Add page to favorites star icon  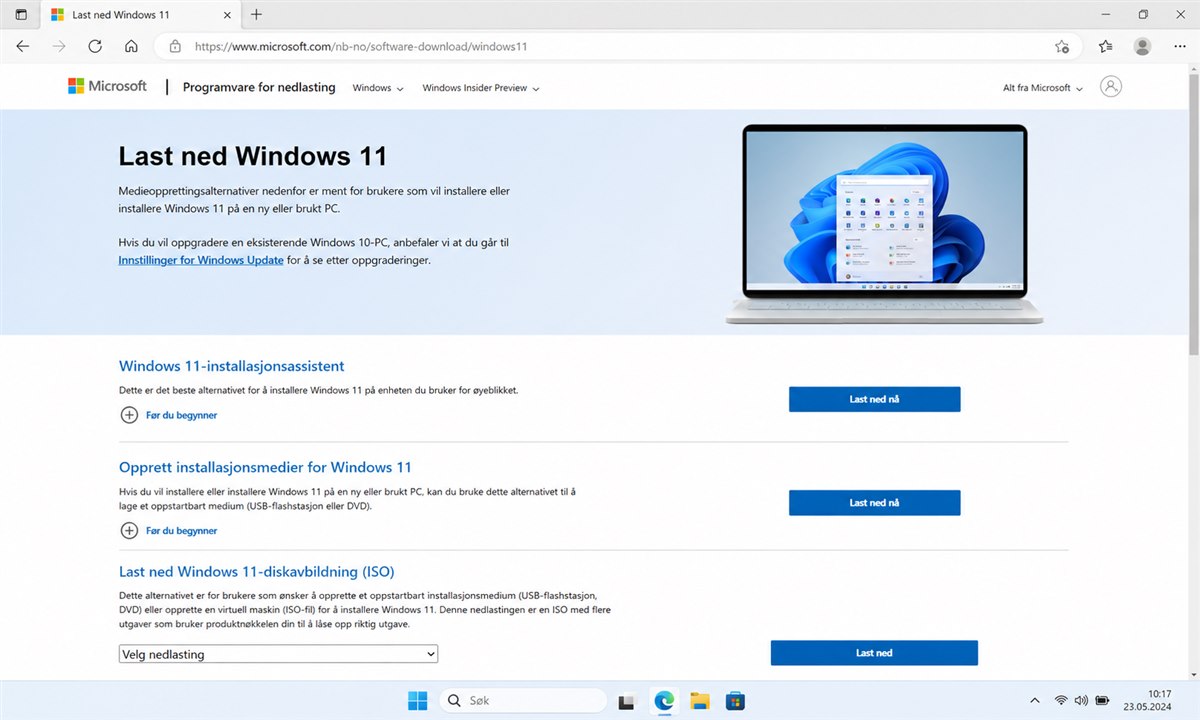[1062, 46]
